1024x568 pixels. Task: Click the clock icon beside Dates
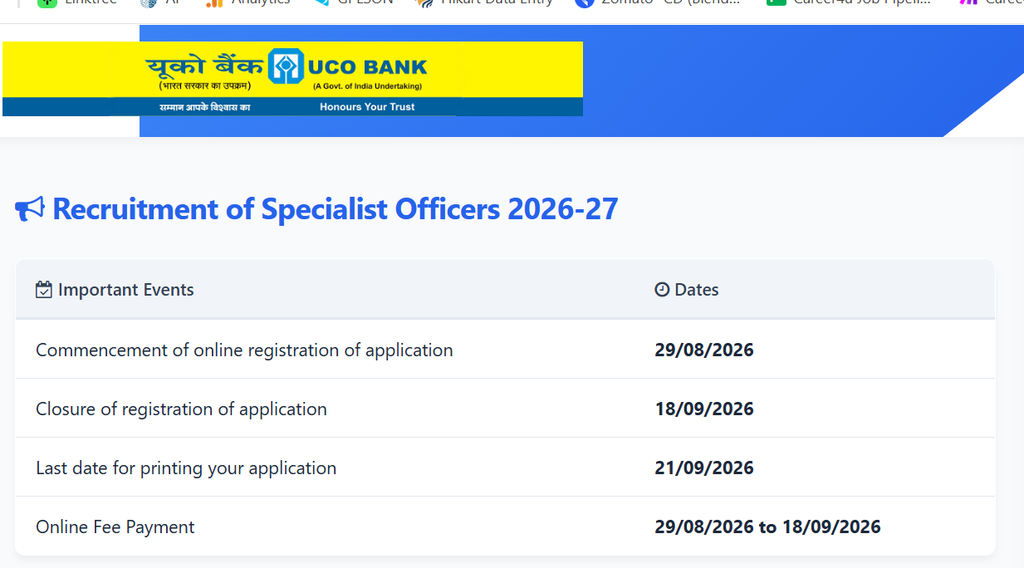[x=662, y=289]
